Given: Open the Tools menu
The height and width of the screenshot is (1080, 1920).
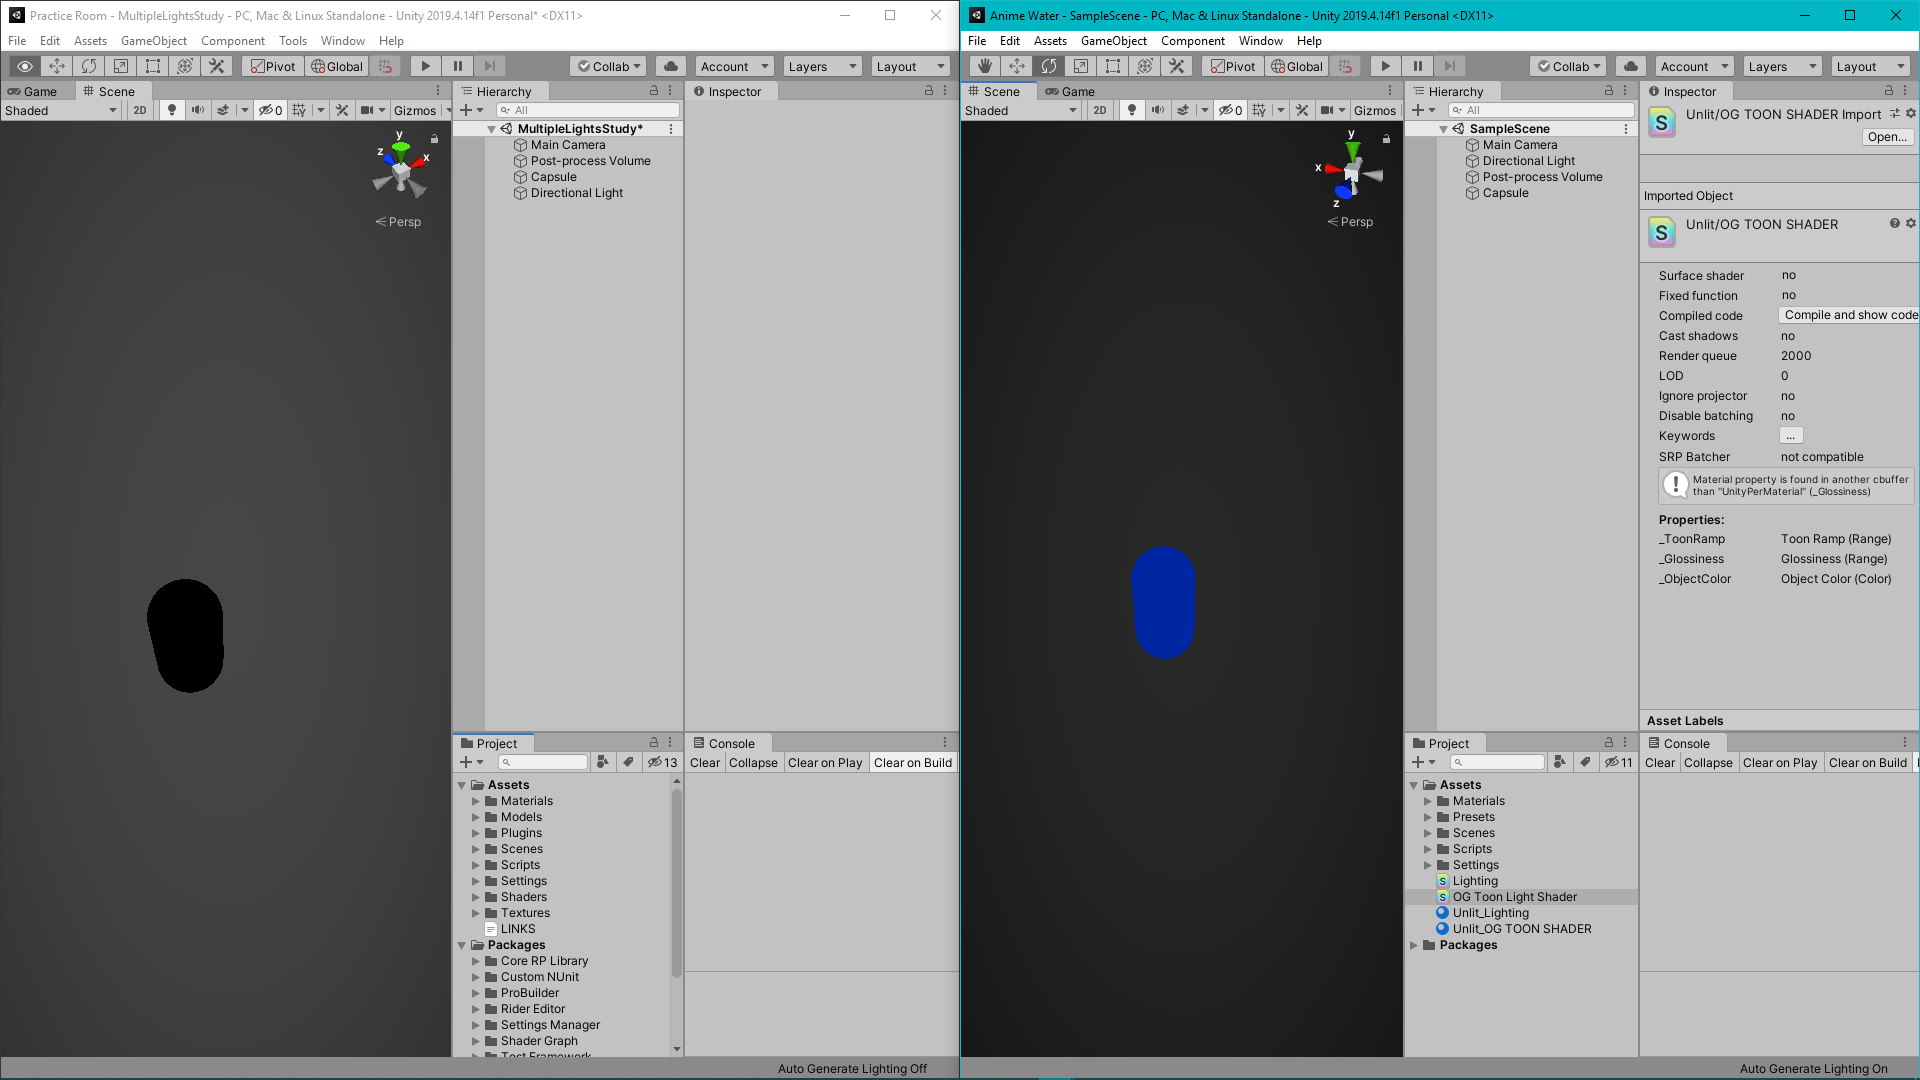Looking at the screenshot, I should pyautogui.click(x=292, y=41).
